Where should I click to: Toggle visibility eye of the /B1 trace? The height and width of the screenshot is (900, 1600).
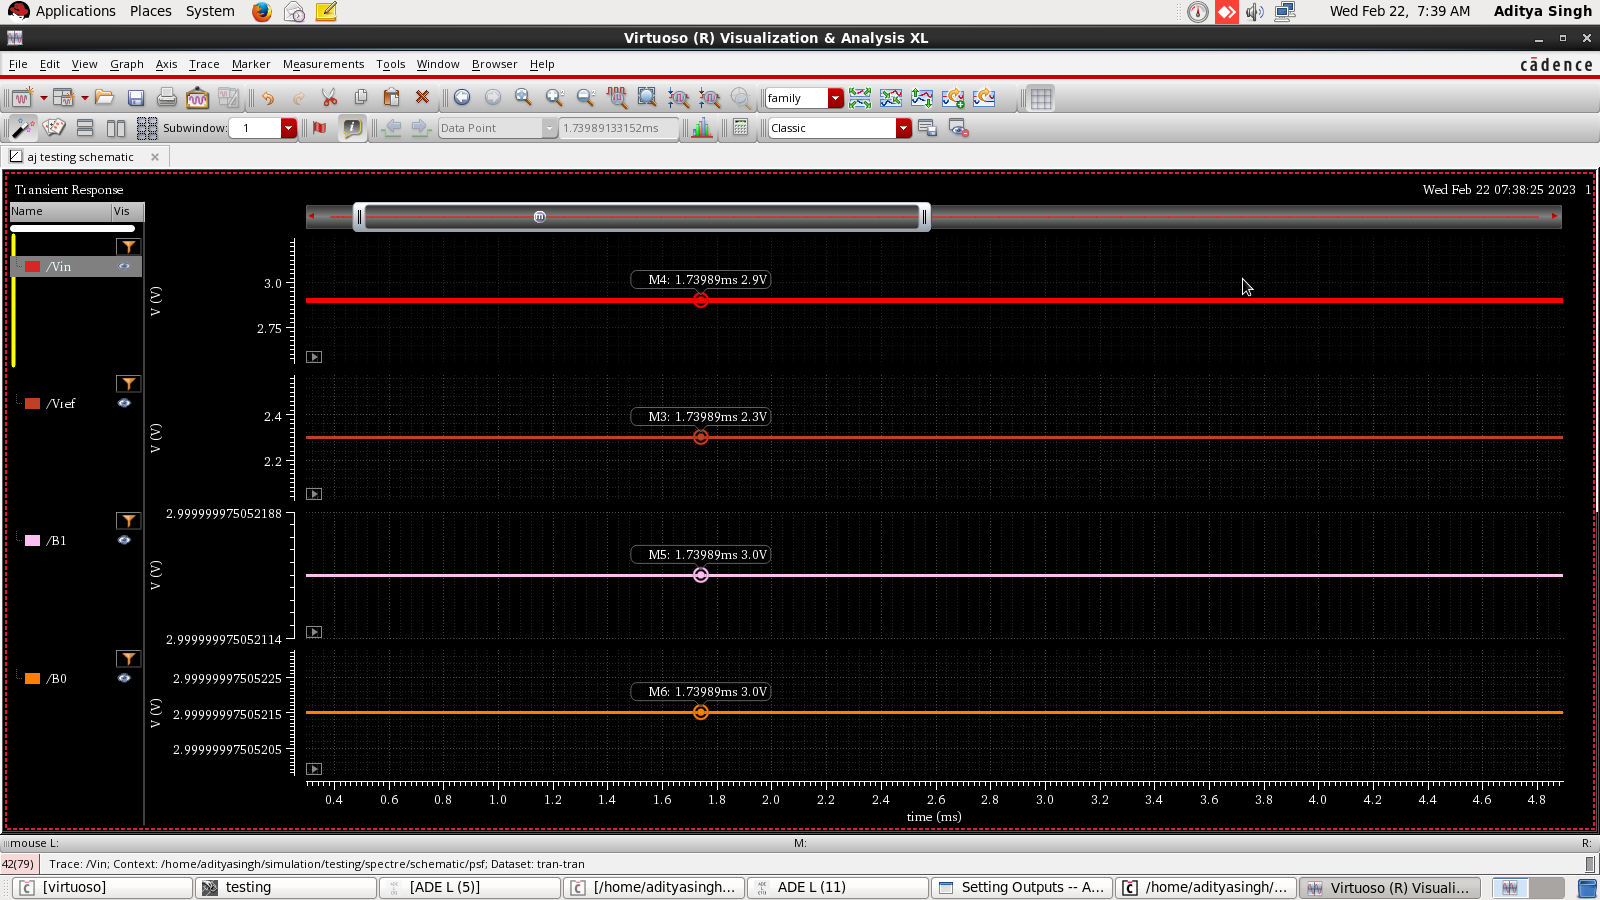124,540
